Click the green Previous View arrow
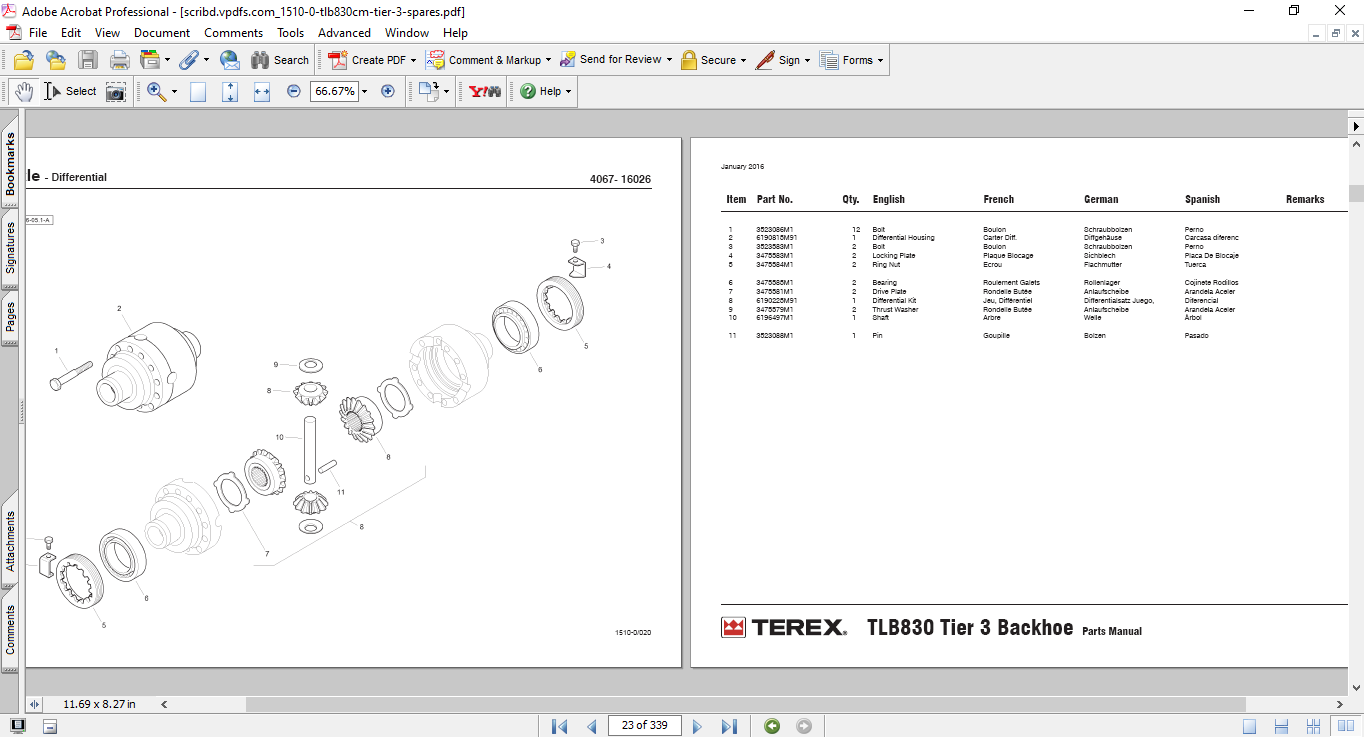This screenshot has height=737, width=1364. (772, 726)
